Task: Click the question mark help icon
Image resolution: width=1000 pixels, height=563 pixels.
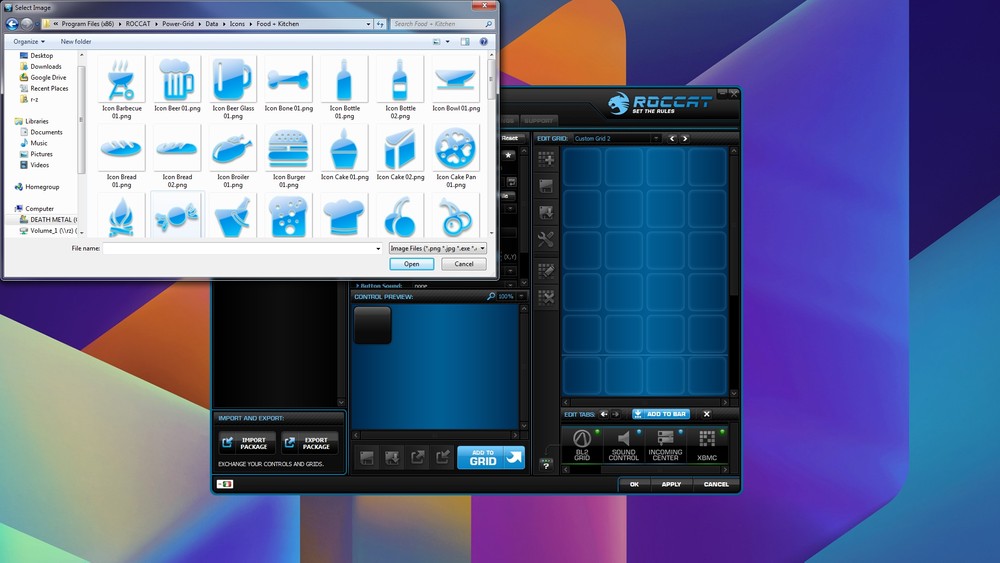Action: coord(546,465)
